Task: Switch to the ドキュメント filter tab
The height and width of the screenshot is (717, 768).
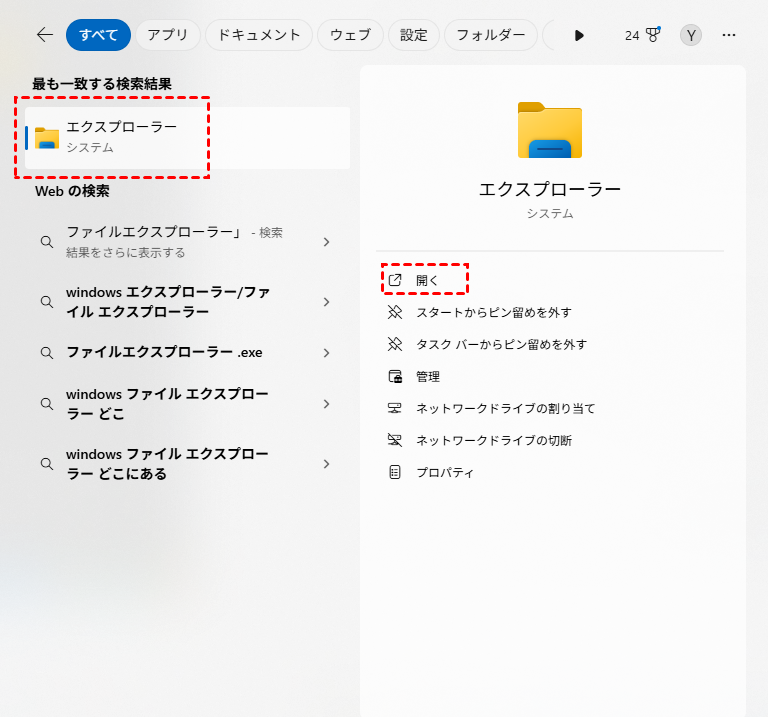Action: tap(258, 35)
